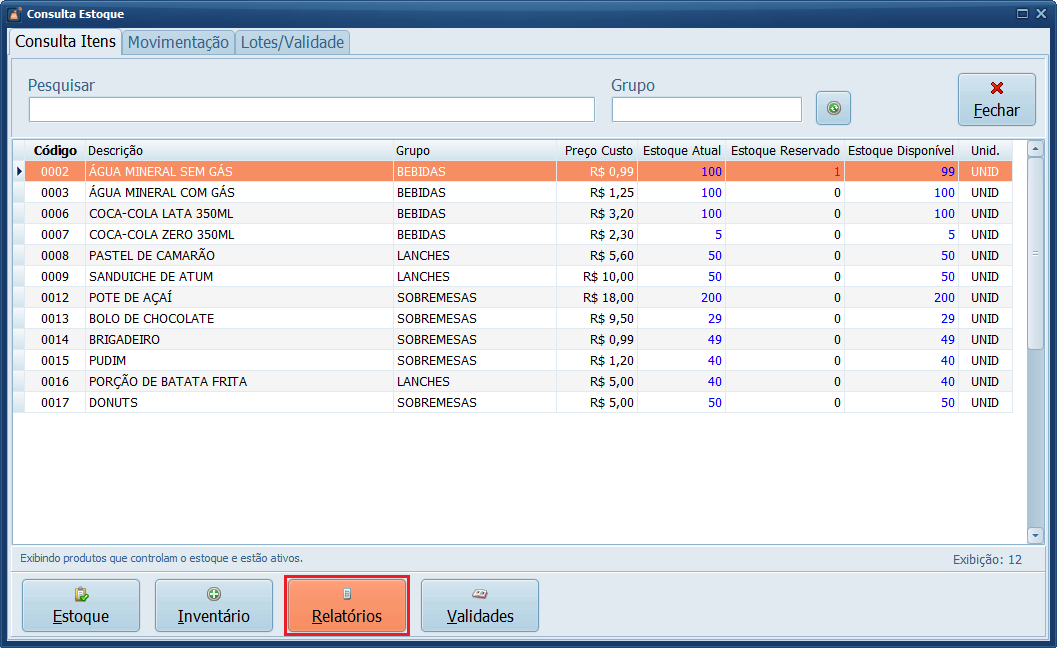Click the green refresh icon beside Grupo
This screenshot has height=648, width=1057.
[x=833, y=108]
